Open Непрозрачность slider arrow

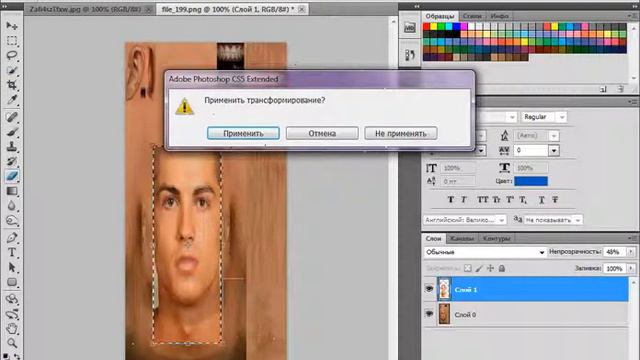[x=631, y=252]
